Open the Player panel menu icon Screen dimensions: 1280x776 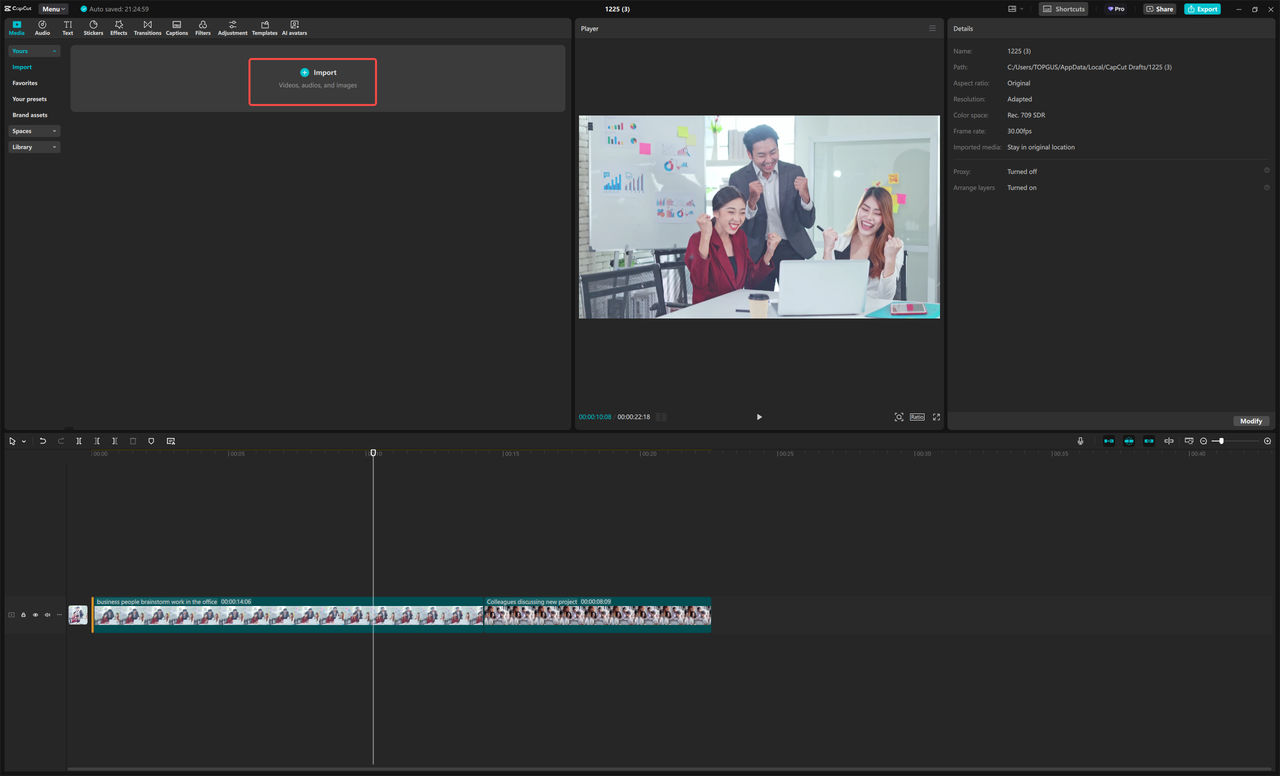coord(932,28)
